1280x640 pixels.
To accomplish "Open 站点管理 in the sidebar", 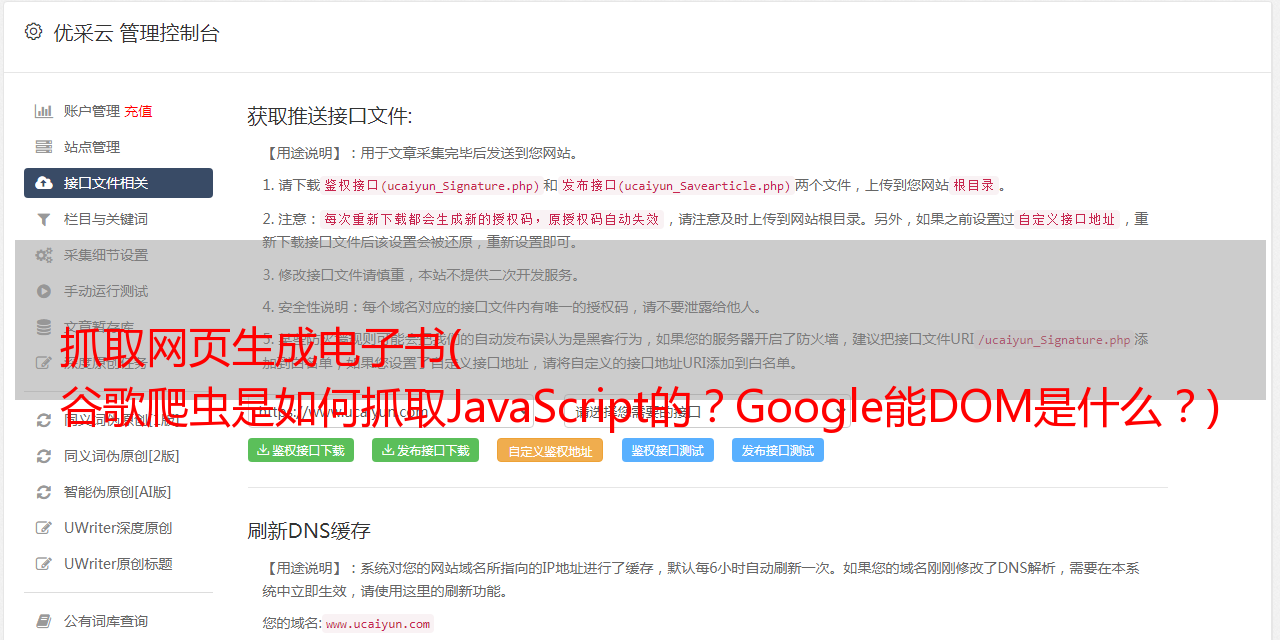I will (118, 147).
